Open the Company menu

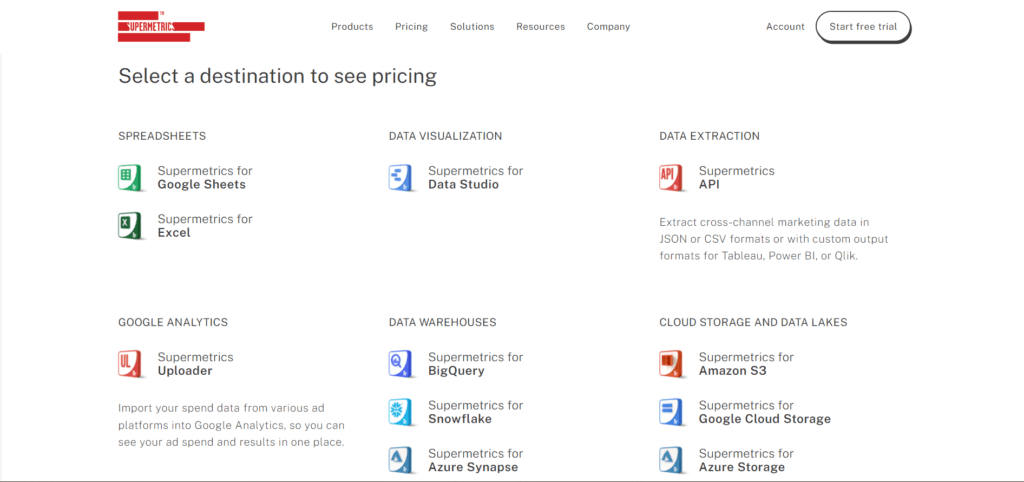click(609, 27)
